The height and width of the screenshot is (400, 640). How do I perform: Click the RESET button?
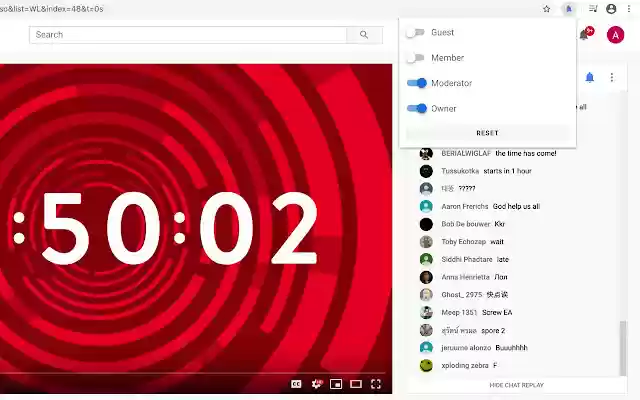coord(487,133)
